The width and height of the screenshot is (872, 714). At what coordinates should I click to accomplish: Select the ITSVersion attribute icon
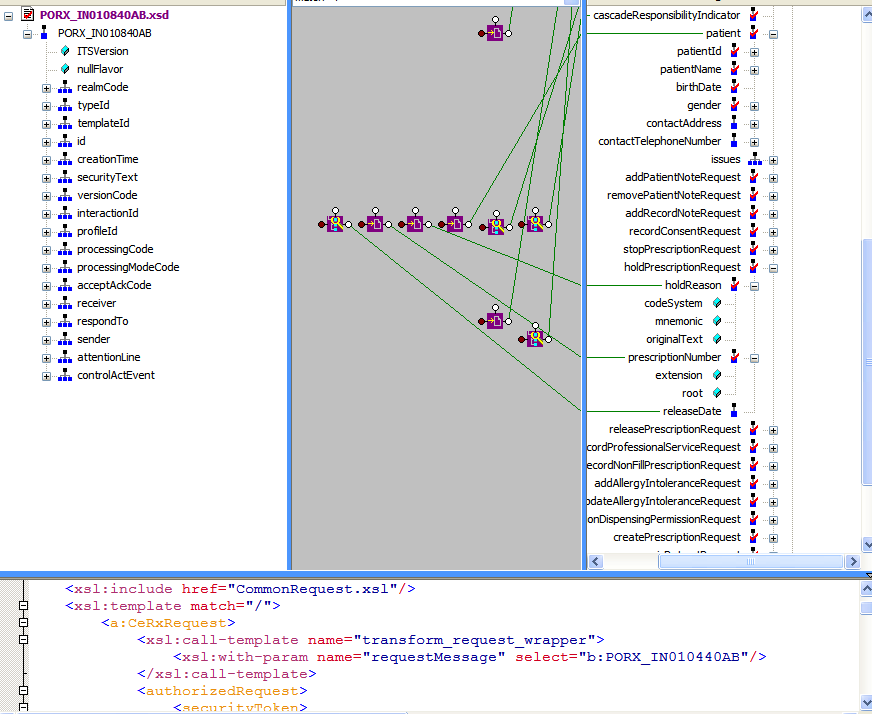tap(65, 51)
